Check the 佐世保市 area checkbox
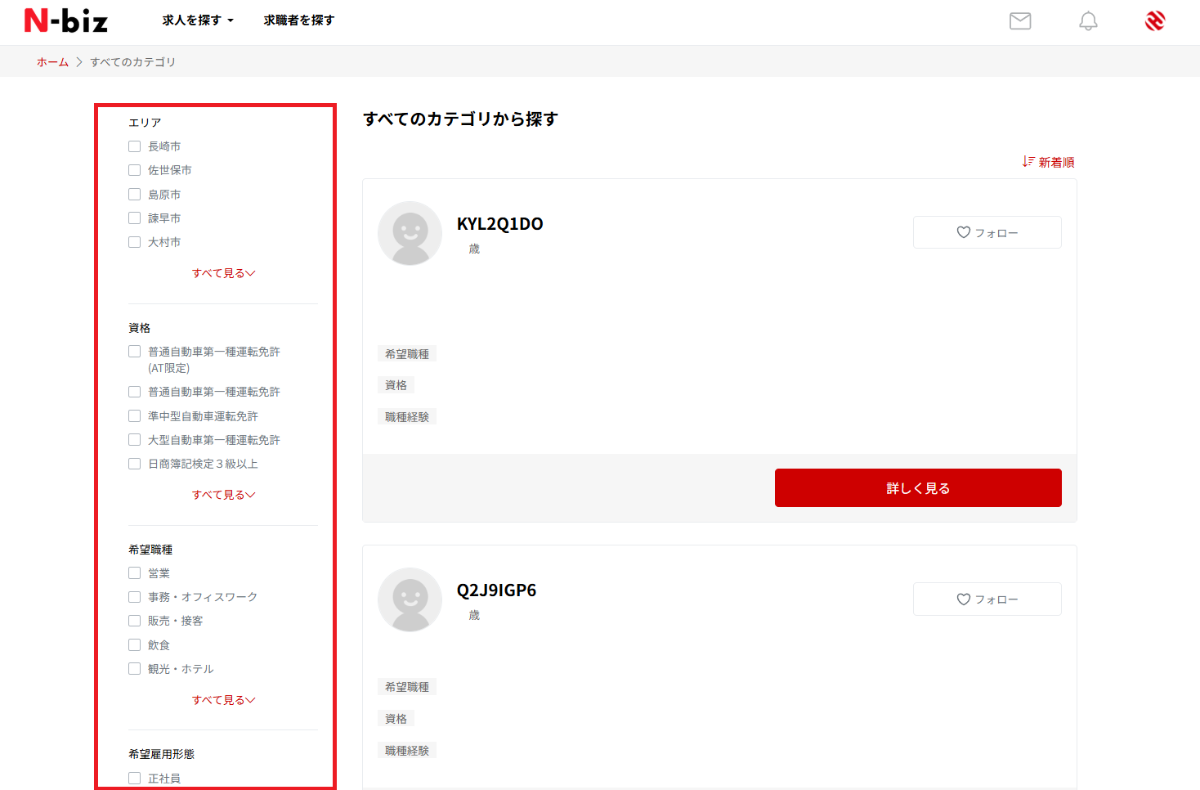1200x790 pixels. coord(134,170)
